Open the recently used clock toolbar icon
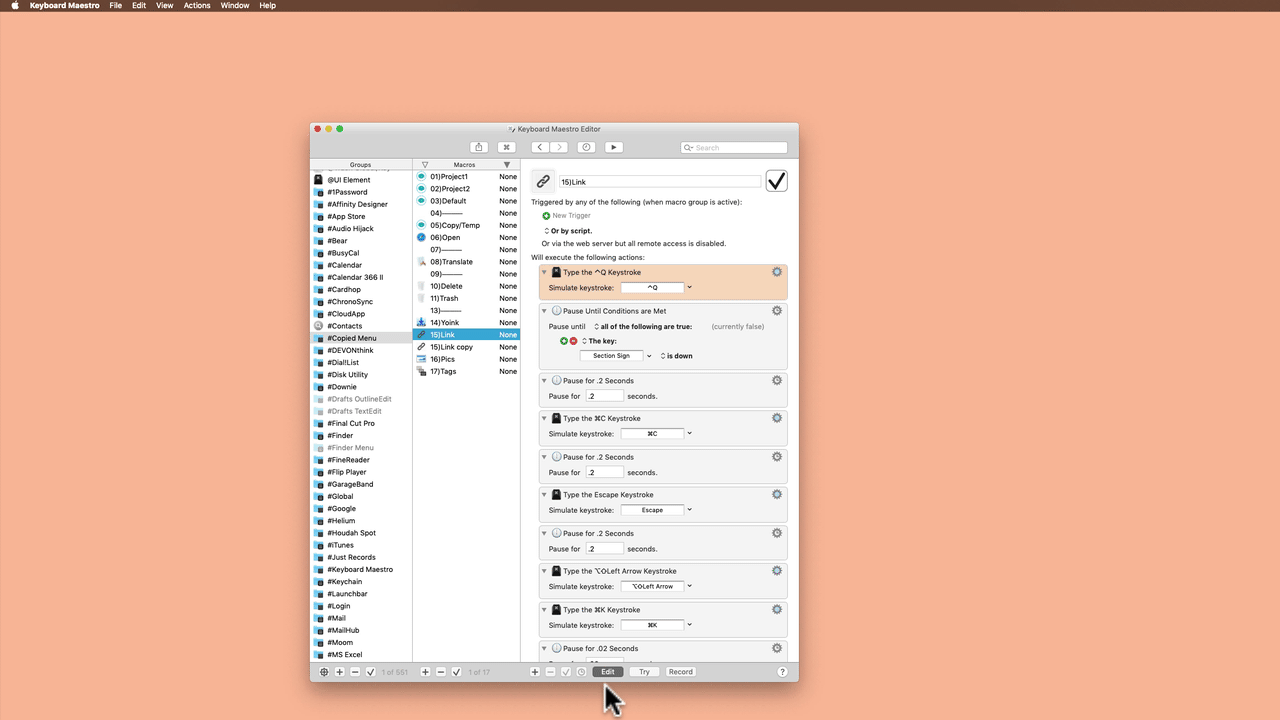Image resolution: width=1280 pixels, height=720 pixels. 586,147
